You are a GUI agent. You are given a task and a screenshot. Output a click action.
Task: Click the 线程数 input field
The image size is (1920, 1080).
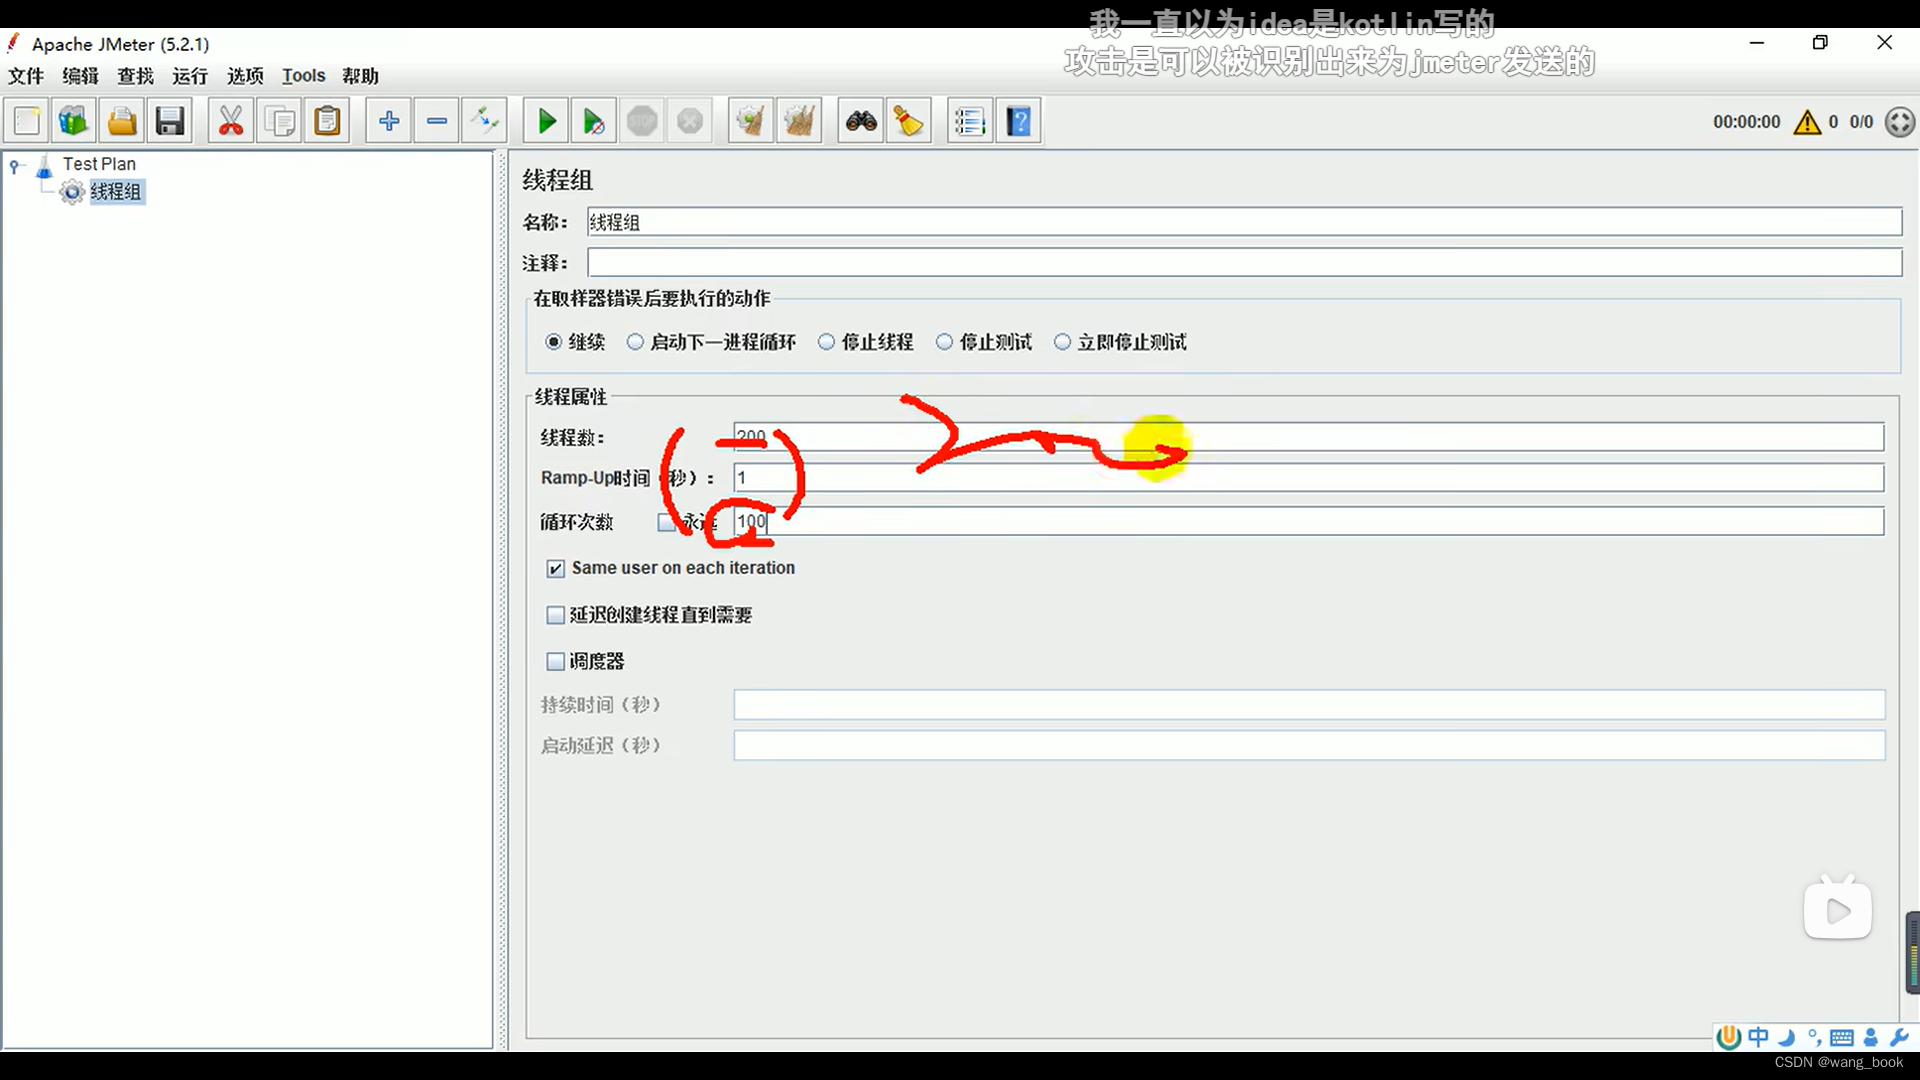pos(1309,437)
